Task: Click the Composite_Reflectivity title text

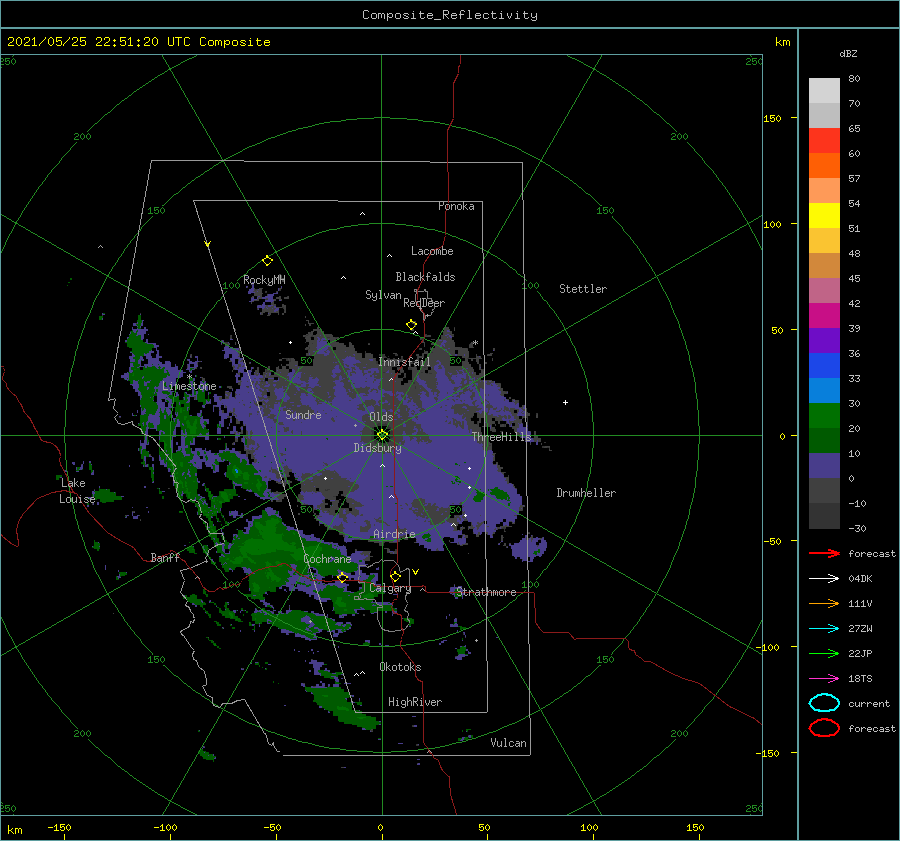Action: pyautogui.click(x=449, y=15)
